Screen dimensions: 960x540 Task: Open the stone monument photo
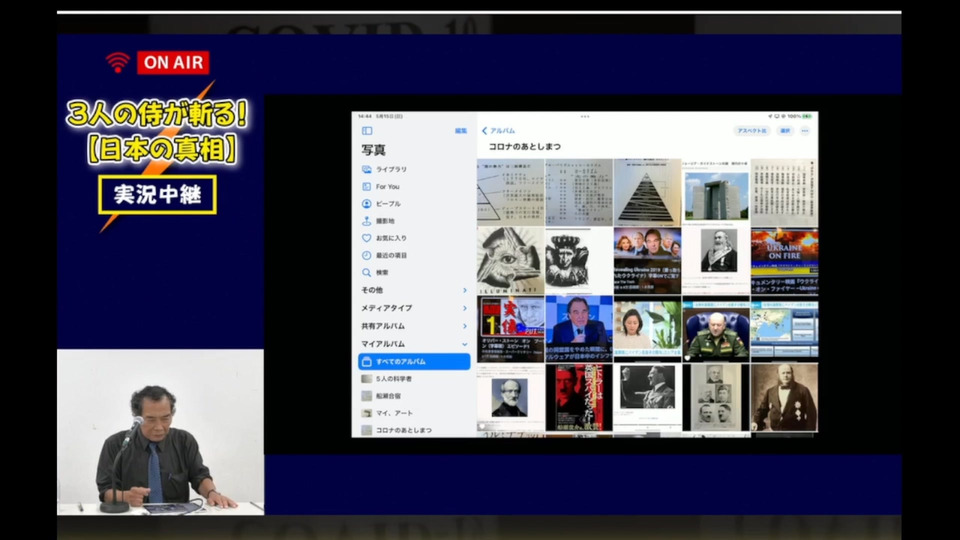point(716,192)
